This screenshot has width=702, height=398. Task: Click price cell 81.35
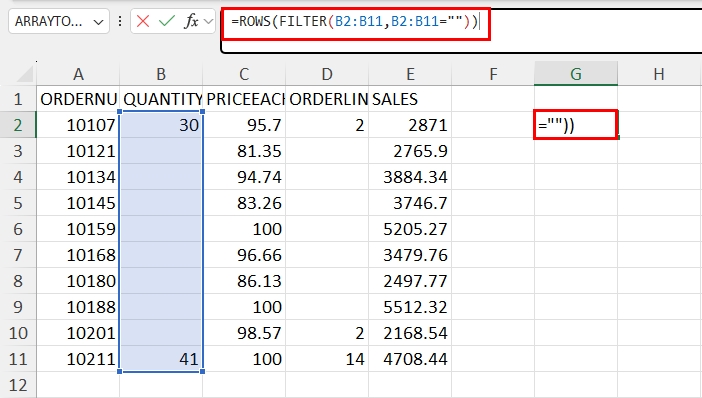tap(244, 151)
